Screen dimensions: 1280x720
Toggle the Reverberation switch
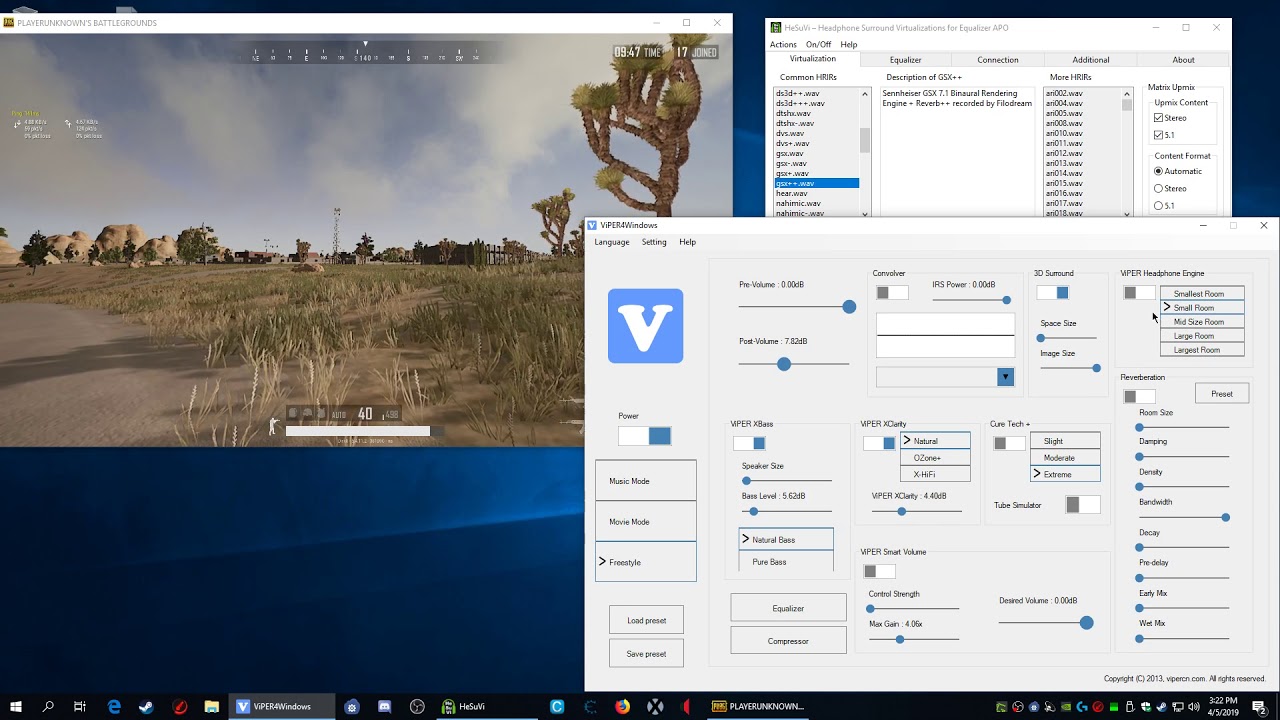1139,397
